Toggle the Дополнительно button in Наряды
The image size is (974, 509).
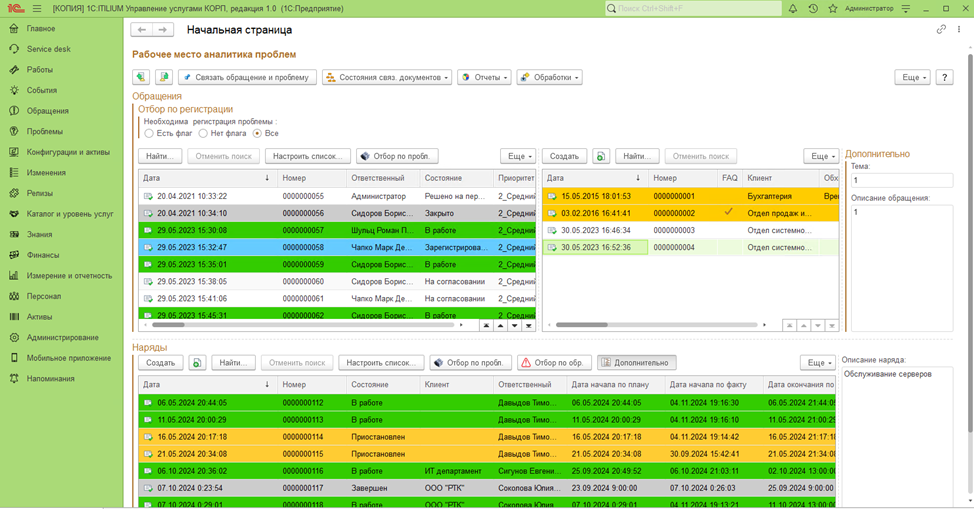click(x=637, y=363)
